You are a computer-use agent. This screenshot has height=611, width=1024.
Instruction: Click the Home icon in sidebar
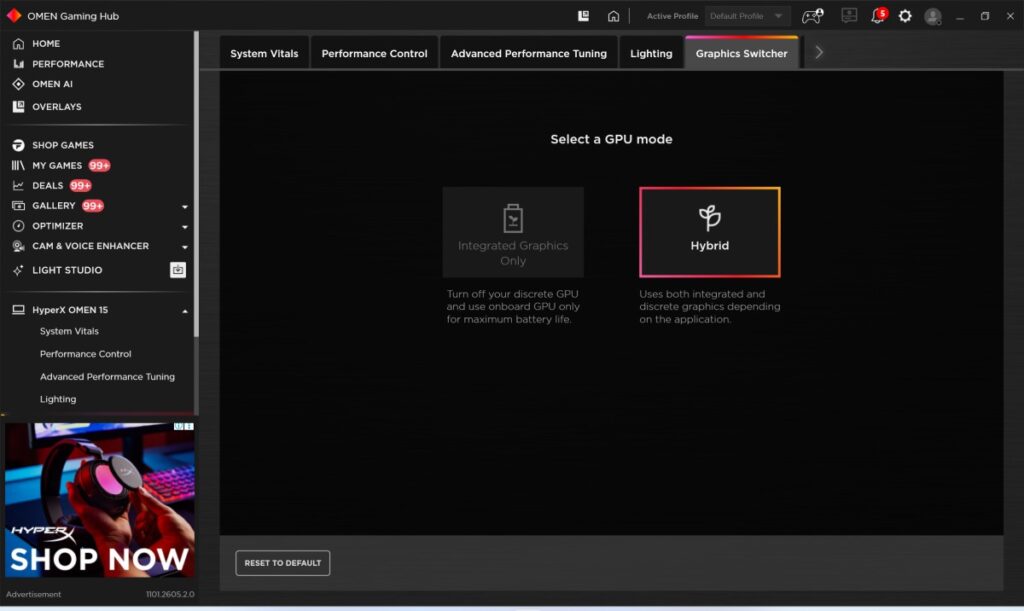pyautogui.click(x=18, y=44)
